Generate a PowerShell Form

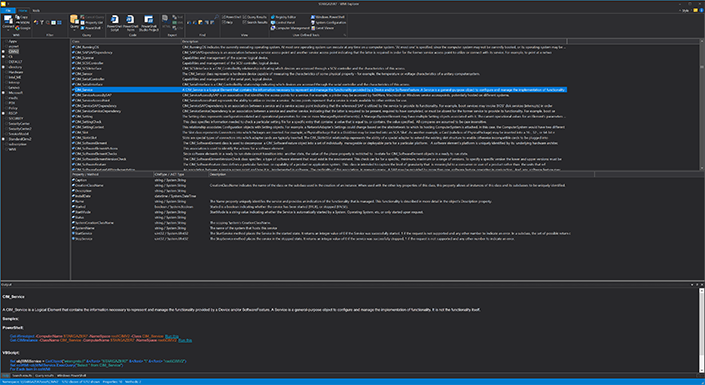pos(130,23)
